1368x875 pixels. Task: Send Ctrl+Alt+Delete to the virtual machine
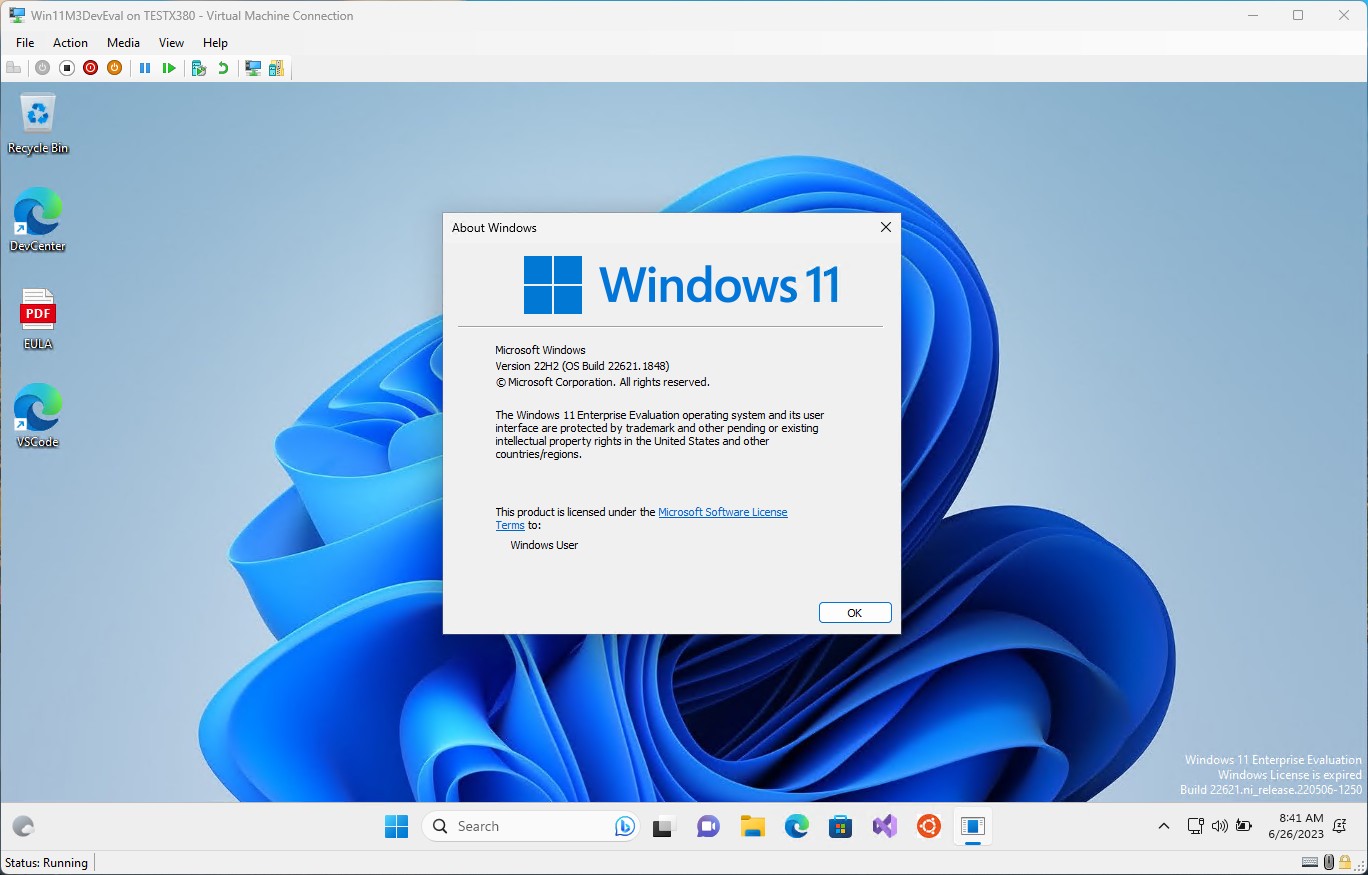tap(13, 68)
